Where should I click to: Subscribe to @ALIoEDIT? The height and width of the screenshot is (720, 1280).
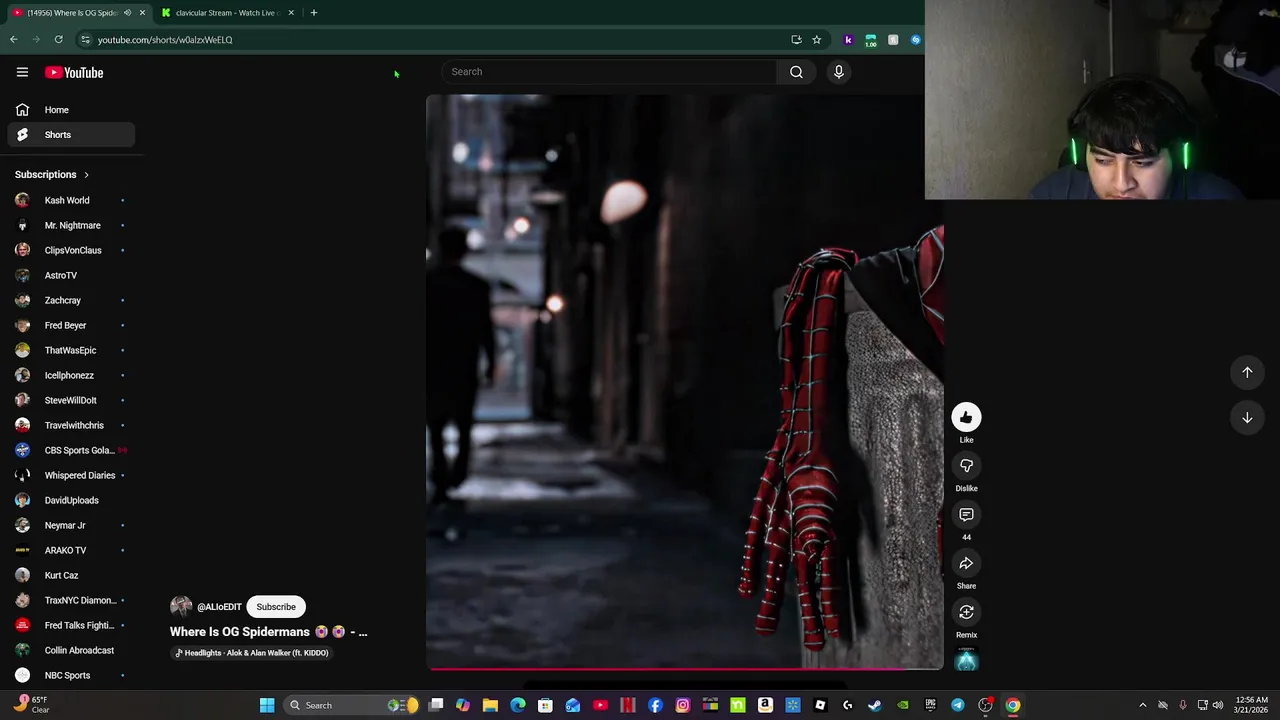(x=276, y=607)
